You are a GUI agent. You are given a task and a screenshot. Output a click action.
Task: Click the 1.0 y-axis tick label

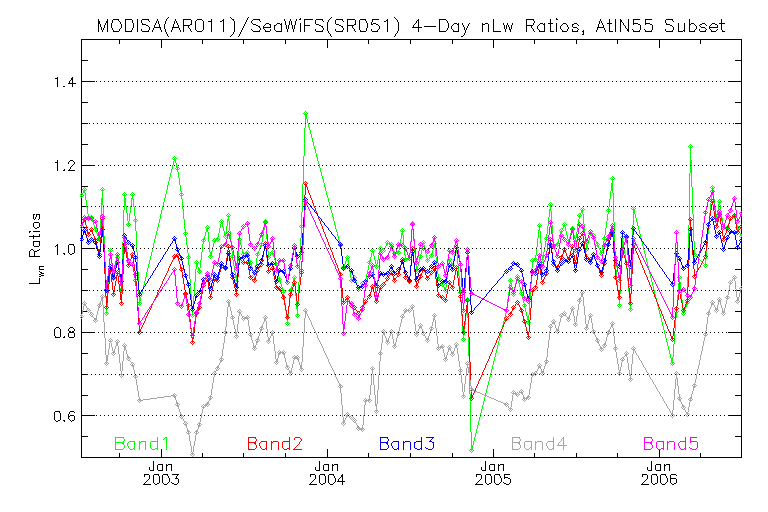(65, 249)
